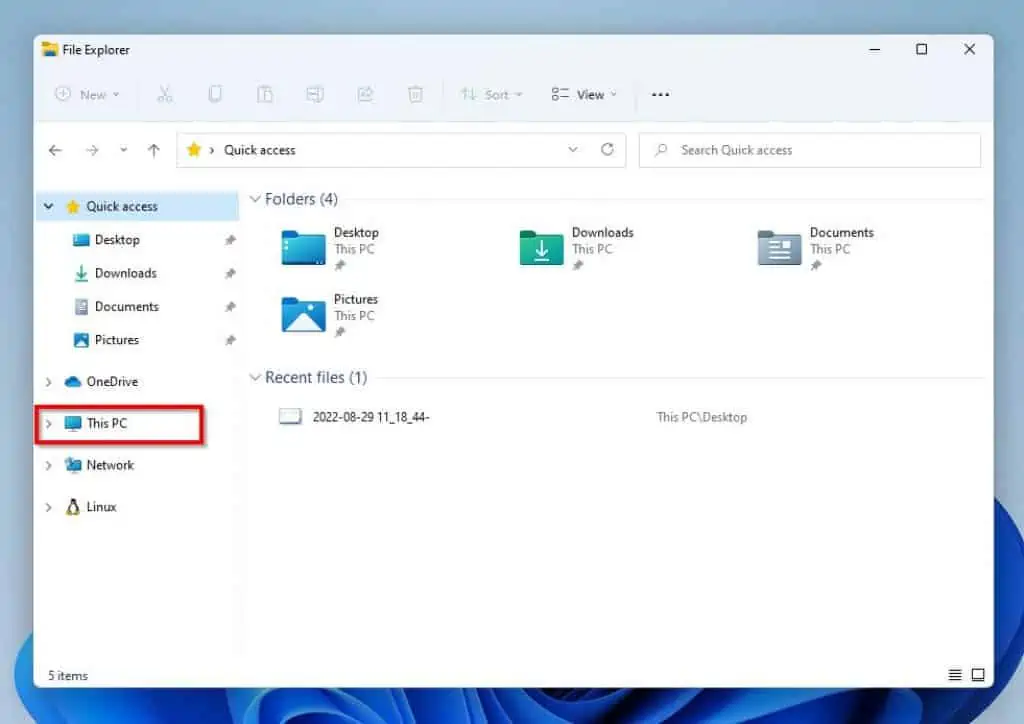Image resolution: width=1024 pixels, height=724 pixels.
Task: Select OneDrive in the sidebar
Action: [x=112, y=381]
